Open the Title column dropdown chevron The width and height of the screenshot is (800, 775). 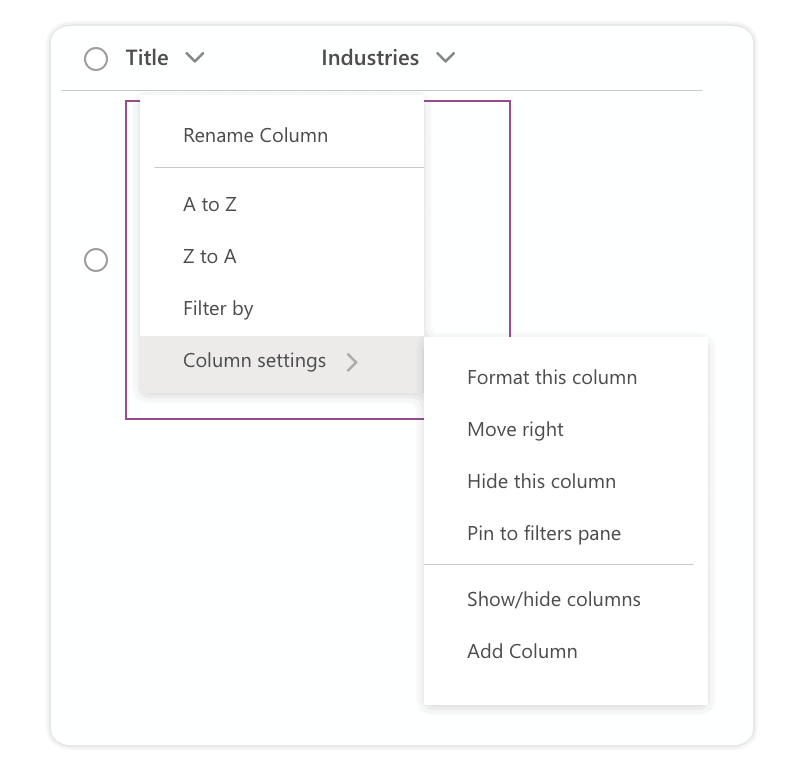[x=195, y=58]
